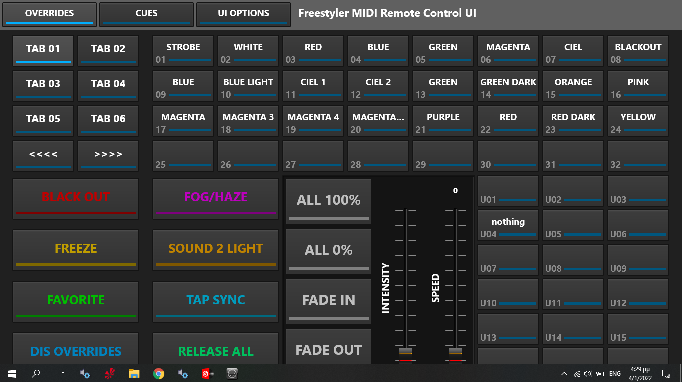Image resolution: width=682 pixels, height=382 pixels.
Task: Select TAB 04 button page
Action: pyautogui.click(x=108, y=85)
